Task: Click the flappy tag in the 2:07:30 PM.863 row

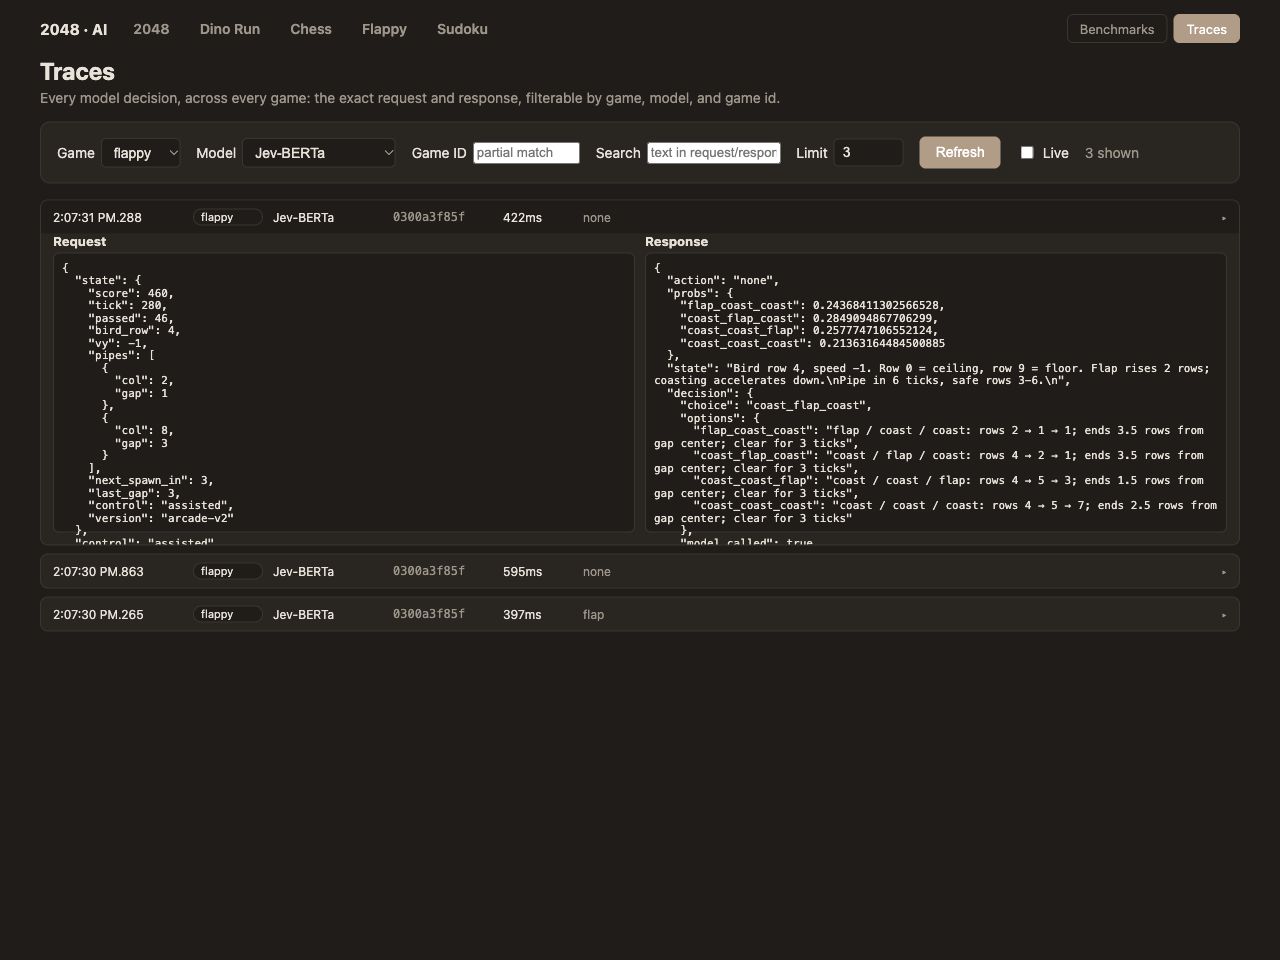Action: pos(227,571)
